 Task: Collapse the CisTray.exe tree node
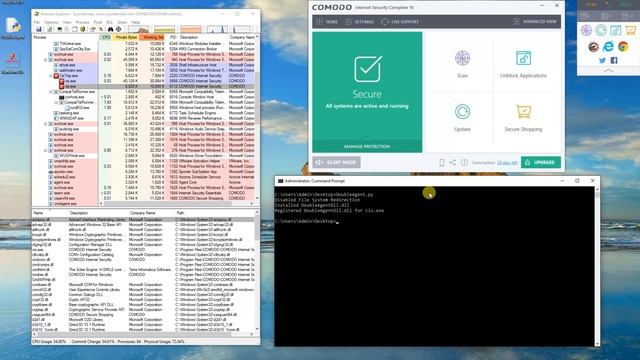51,76
